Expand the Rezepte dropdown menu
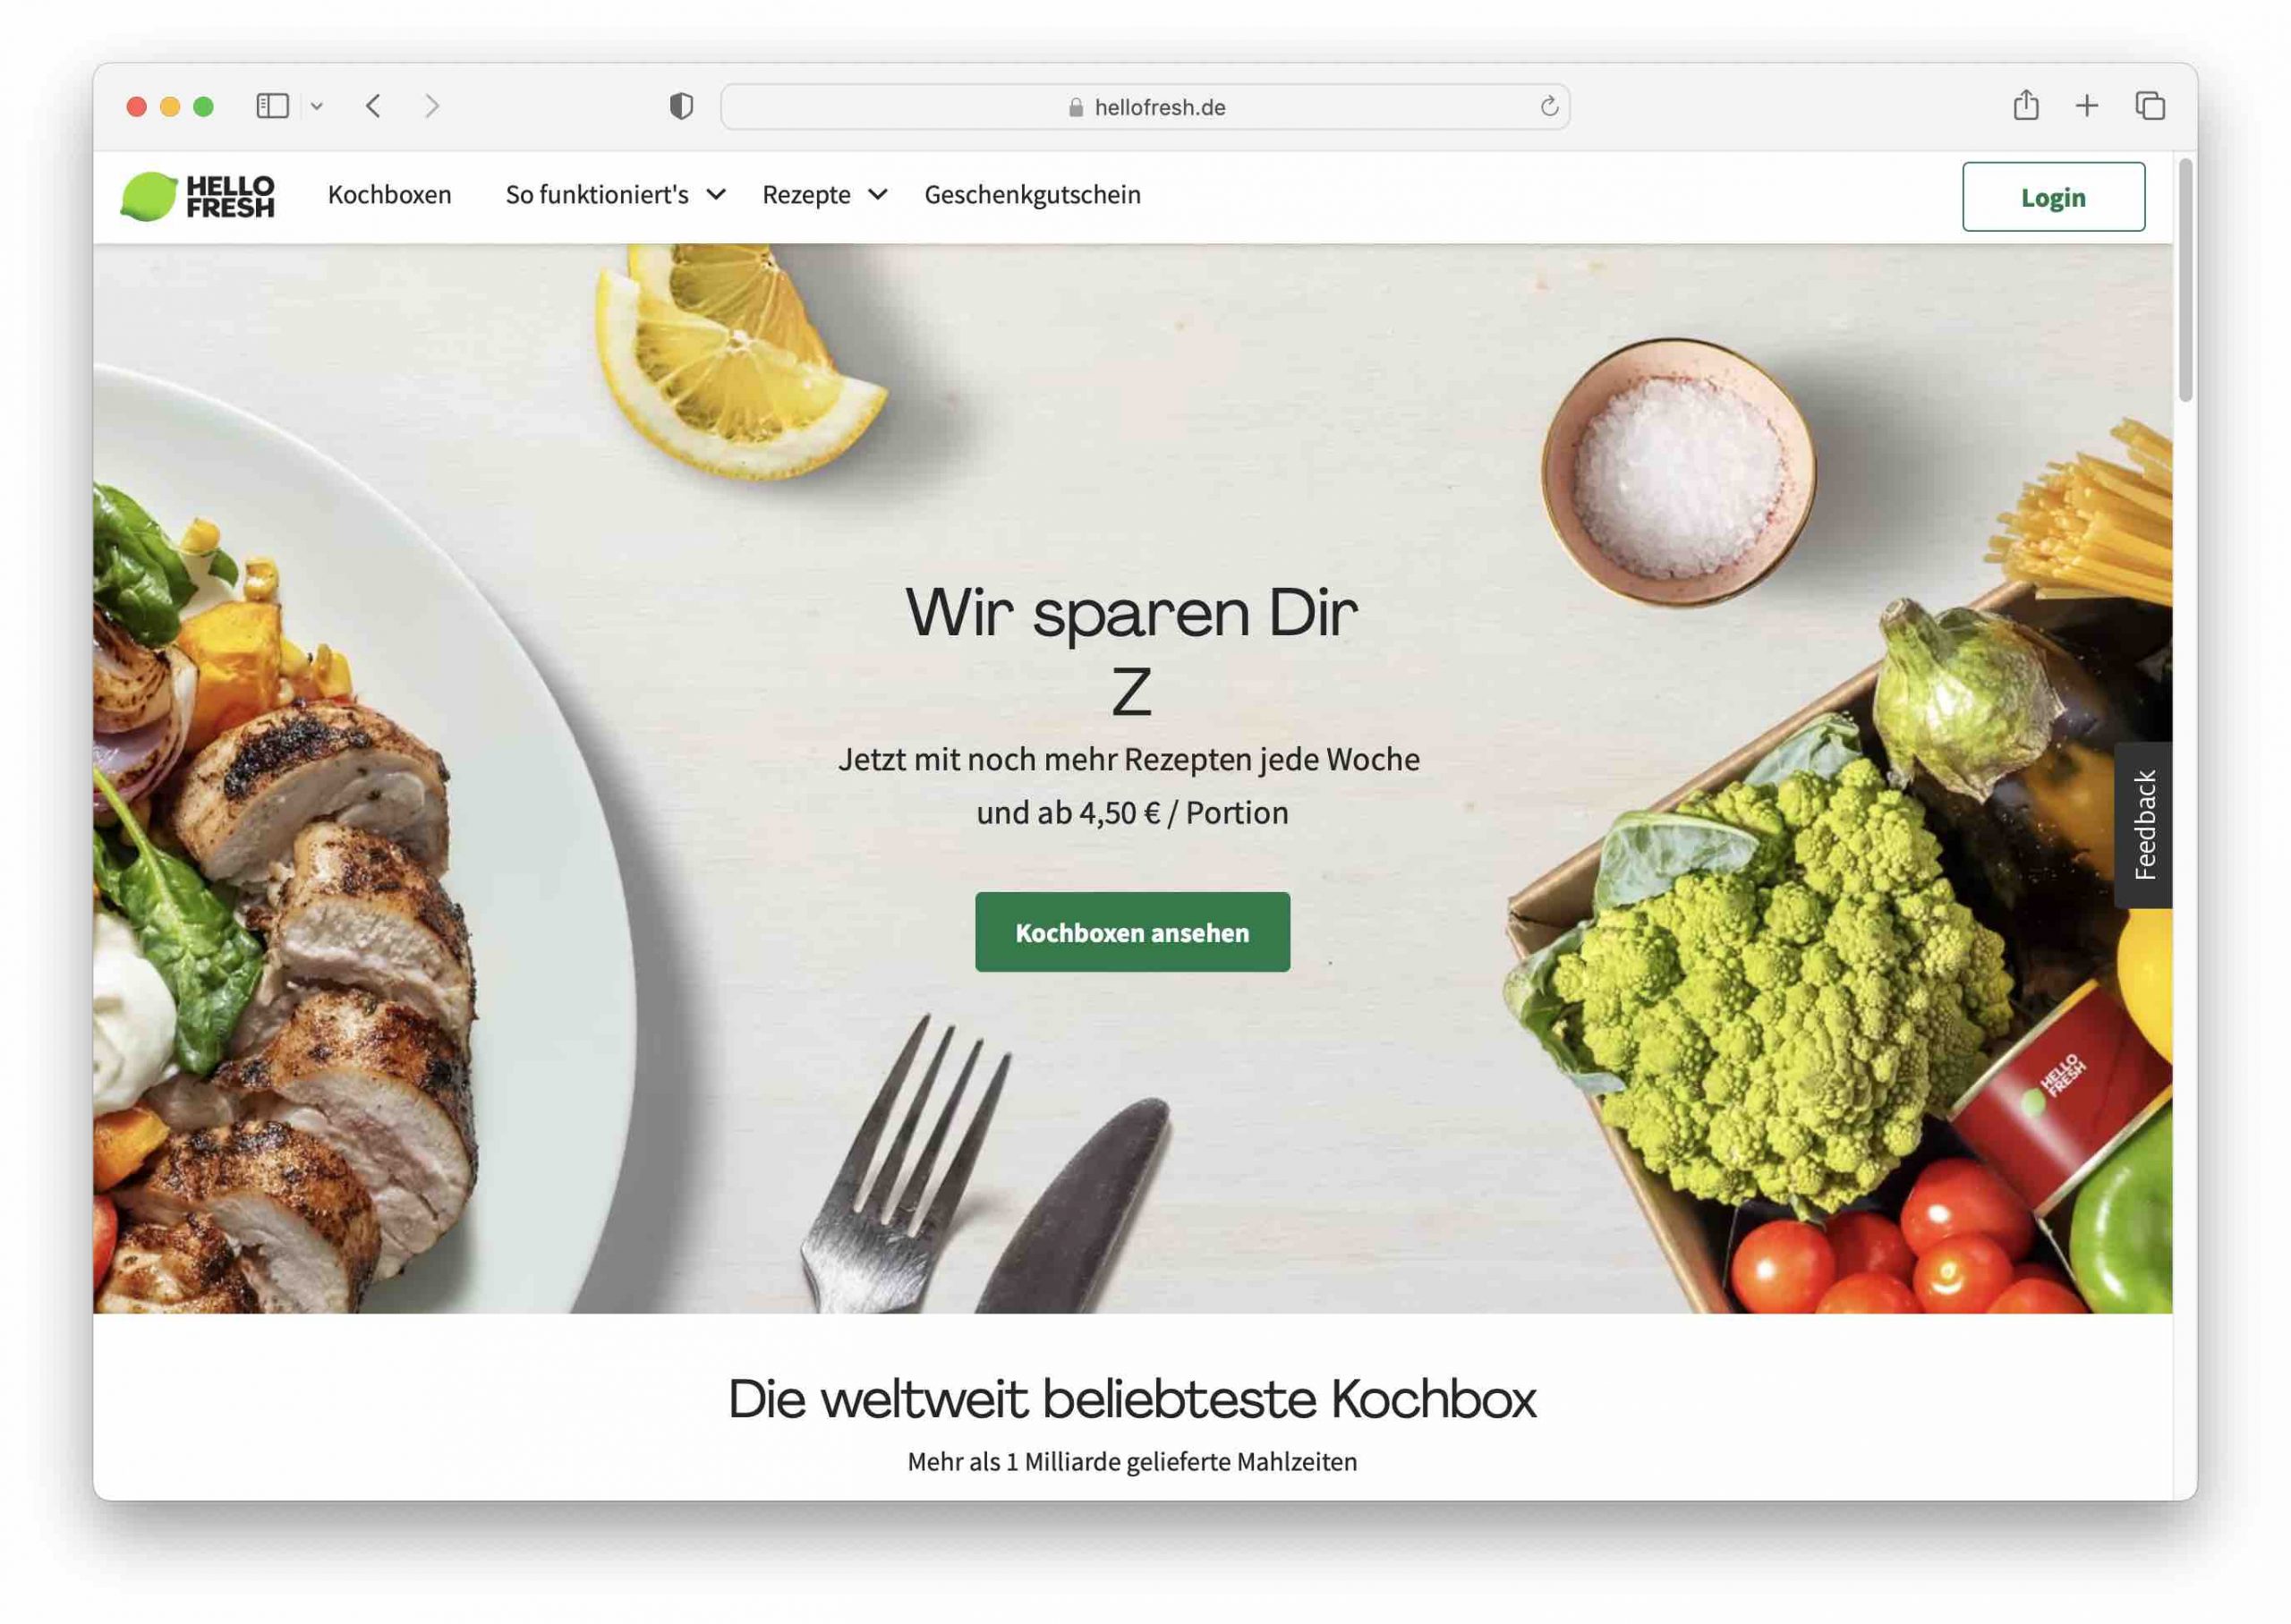2291x1624 pixels. [824, 194]
